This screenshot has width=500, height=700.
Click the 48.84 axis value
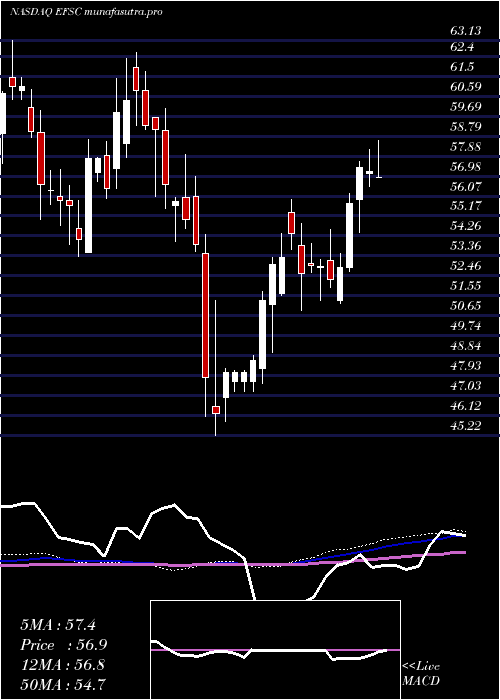(x=466, y=346)
